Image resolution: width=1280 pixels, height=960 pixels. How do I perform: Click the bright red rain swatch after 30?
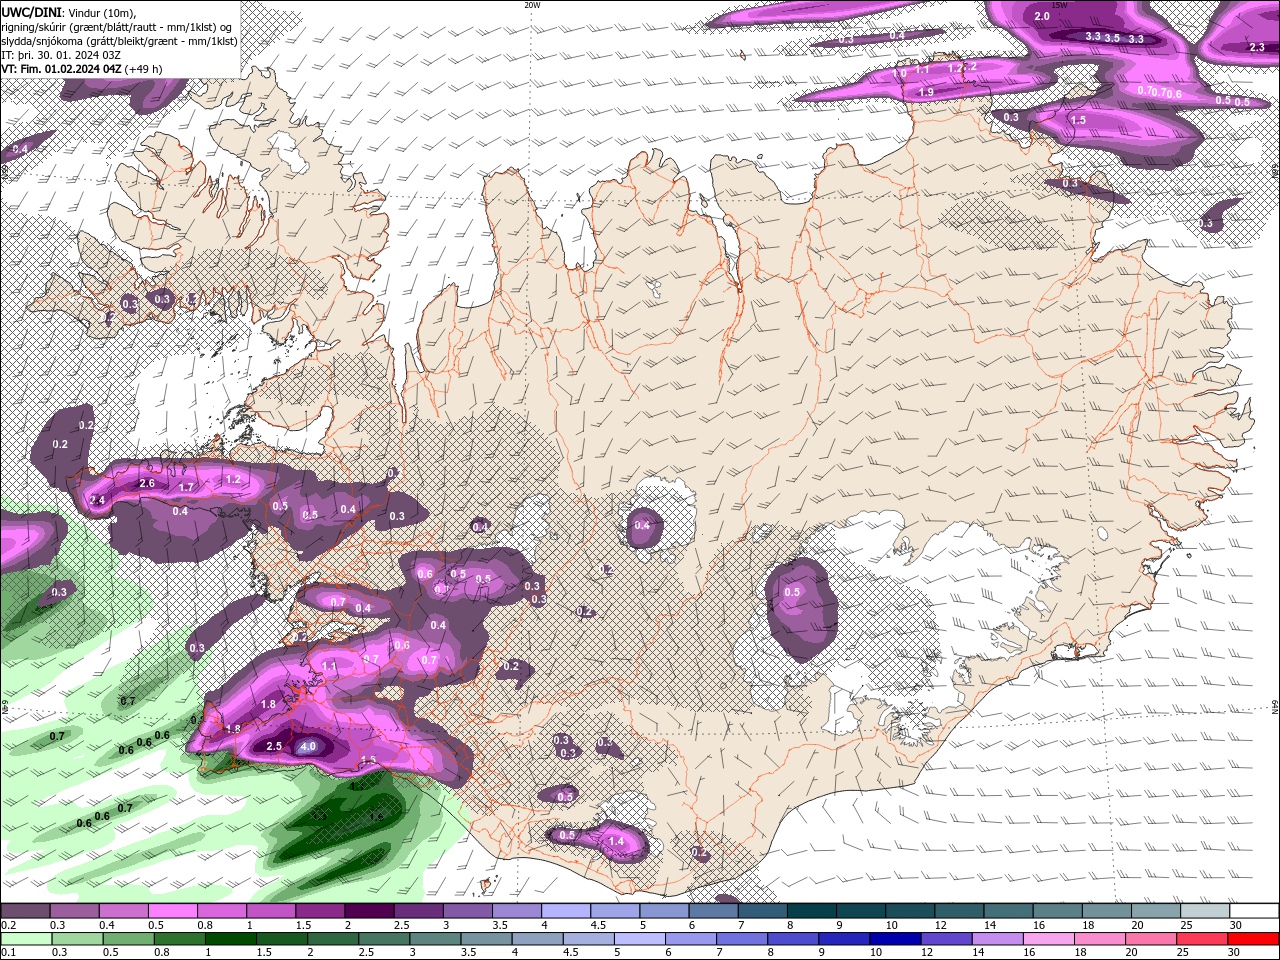click(x=1255, y=939)
